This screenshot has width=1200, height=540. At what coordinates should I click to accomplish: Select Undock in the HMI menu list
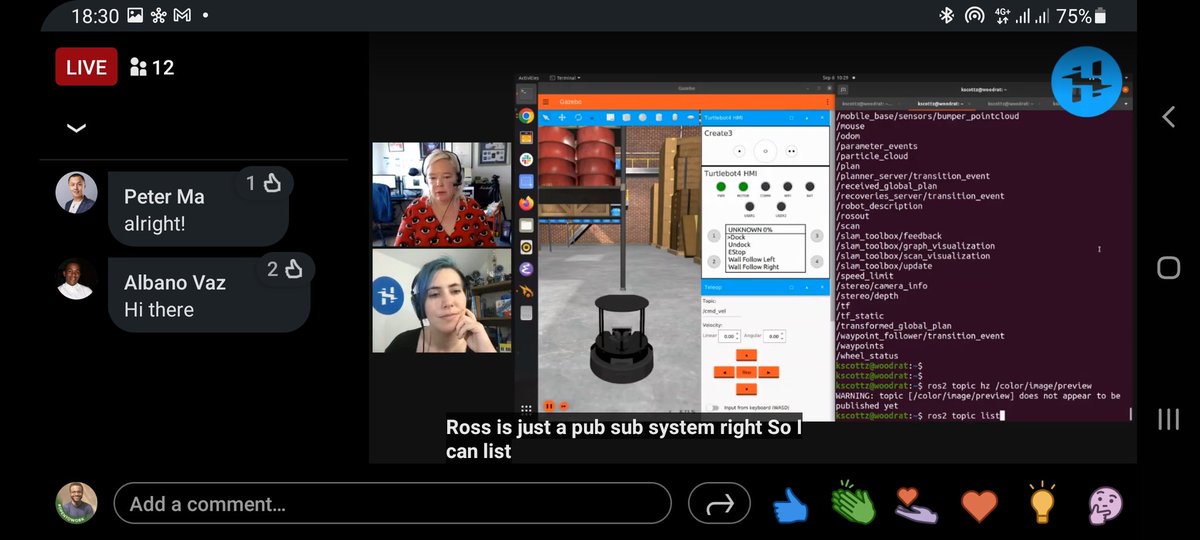click(x=740, y=244)
